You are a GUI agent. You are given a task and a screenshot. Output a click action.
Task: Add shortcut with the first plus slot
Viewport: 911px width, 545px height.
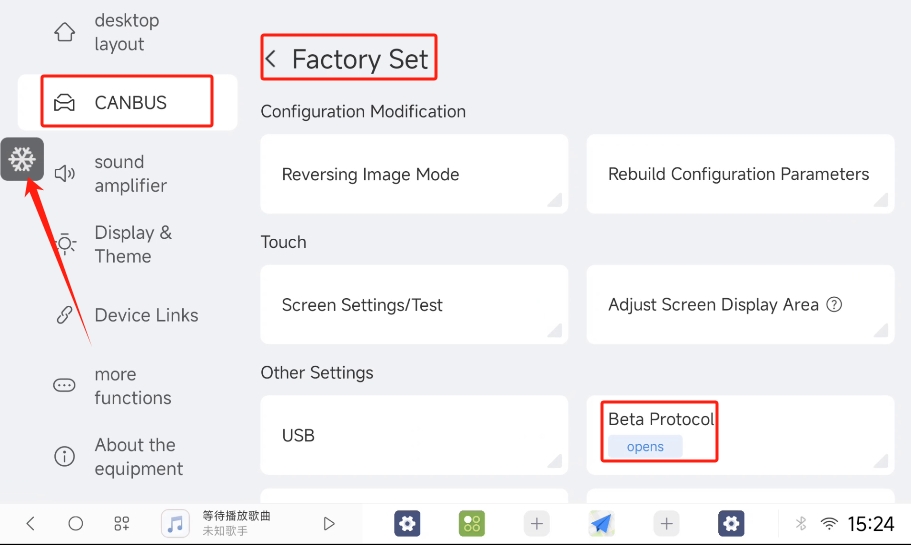click(537, 524)
